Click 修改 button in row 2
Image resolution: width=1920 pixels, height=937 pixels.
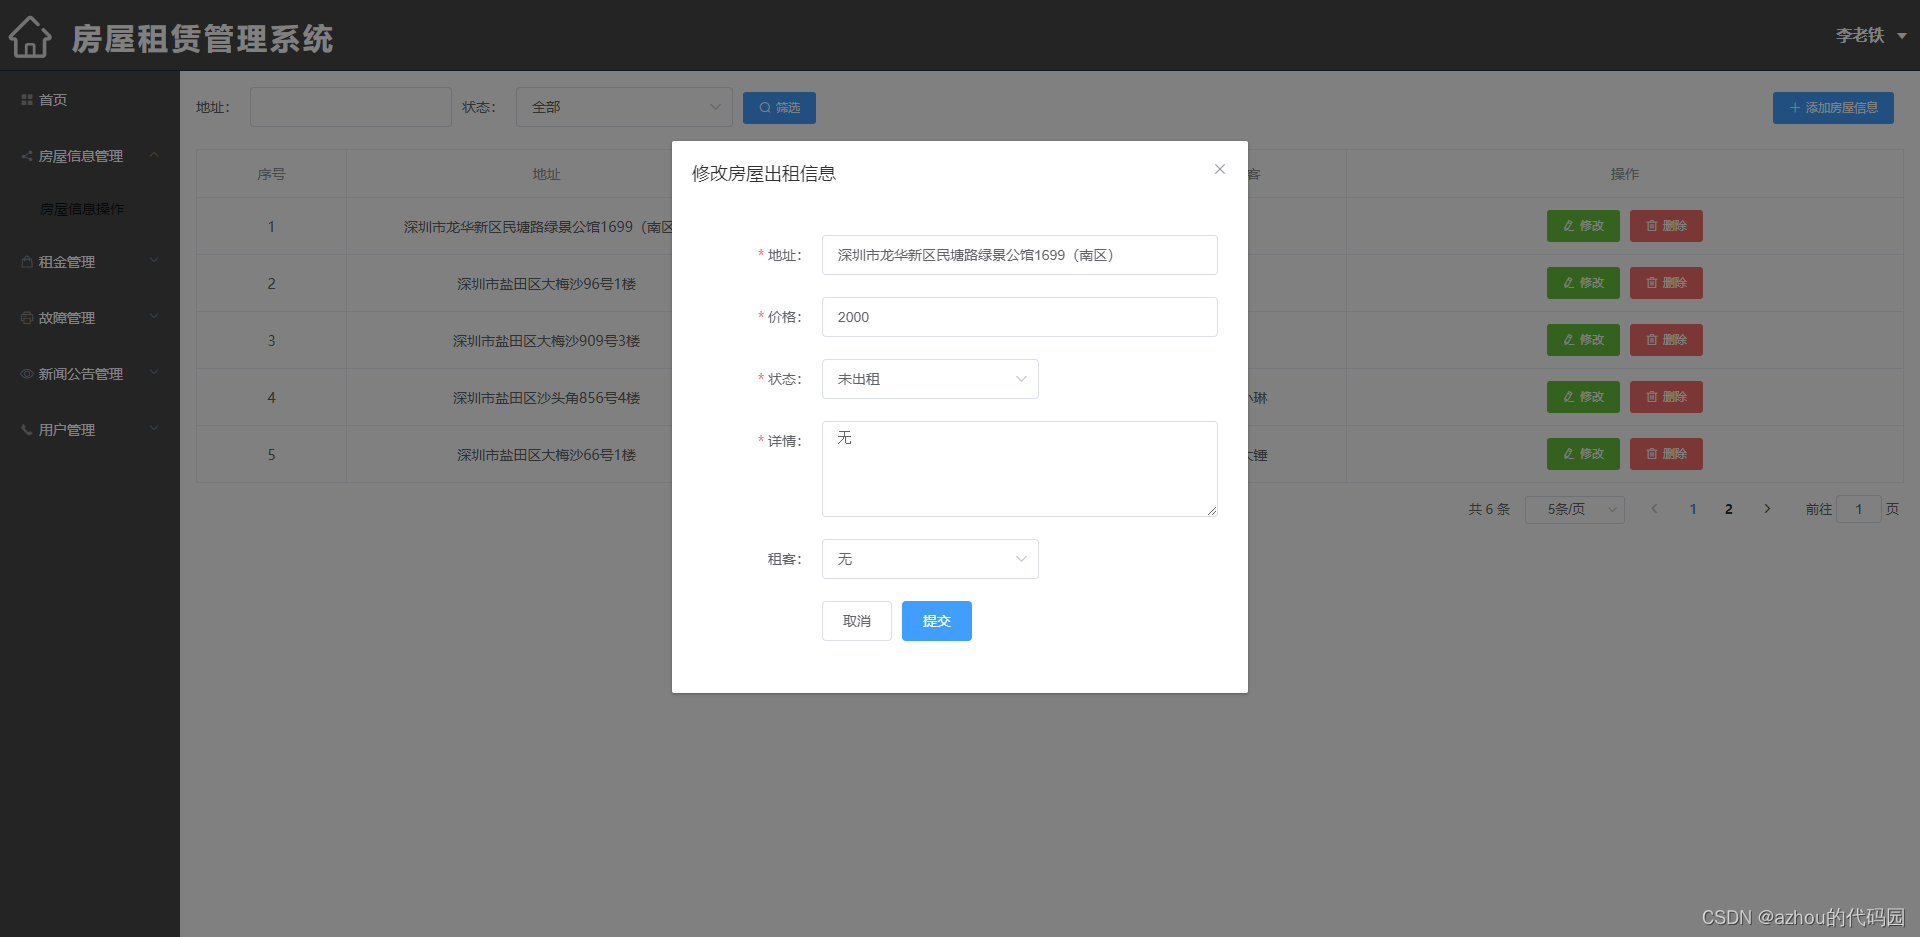point(1583,283)
